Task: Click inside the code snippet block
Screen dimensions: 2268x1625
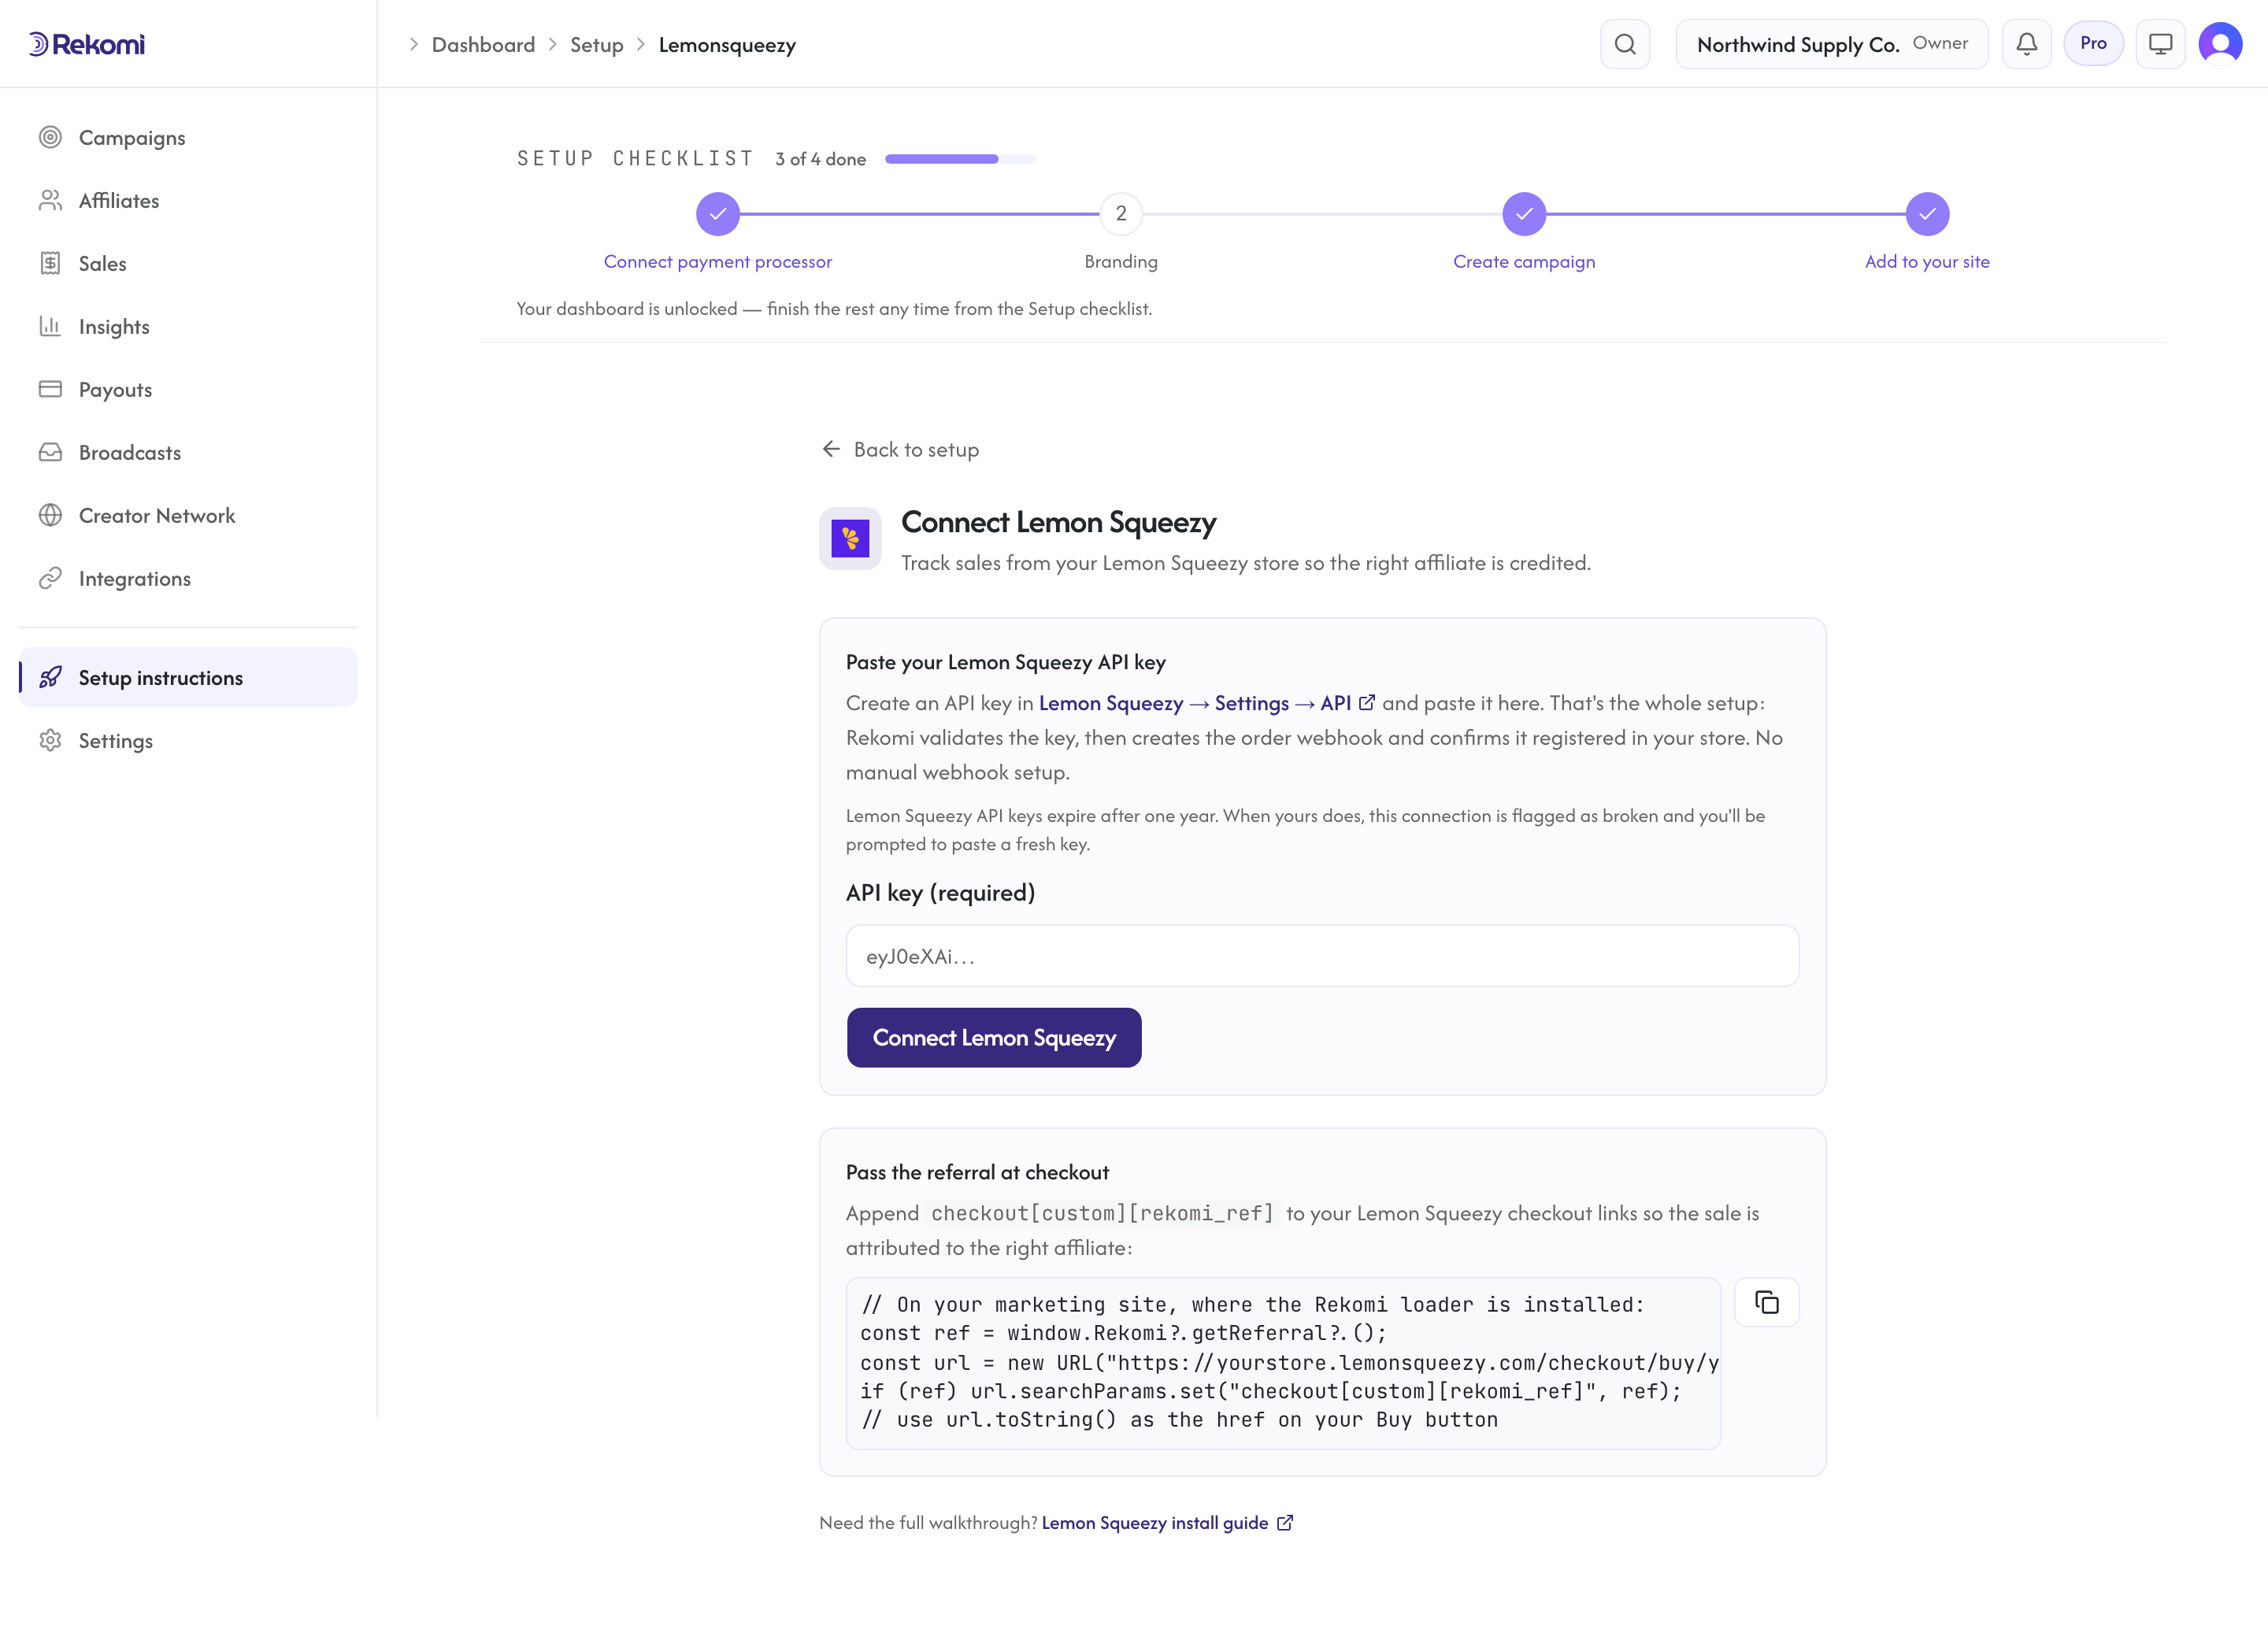Action: click(x=1283, y=1362)
